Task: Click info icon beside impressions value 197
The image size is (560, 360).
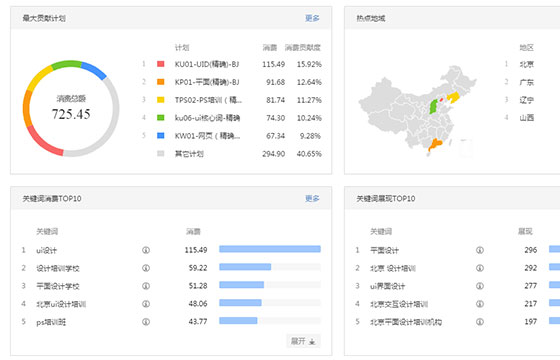Action: pyautogui.click(x=480, y=322)
